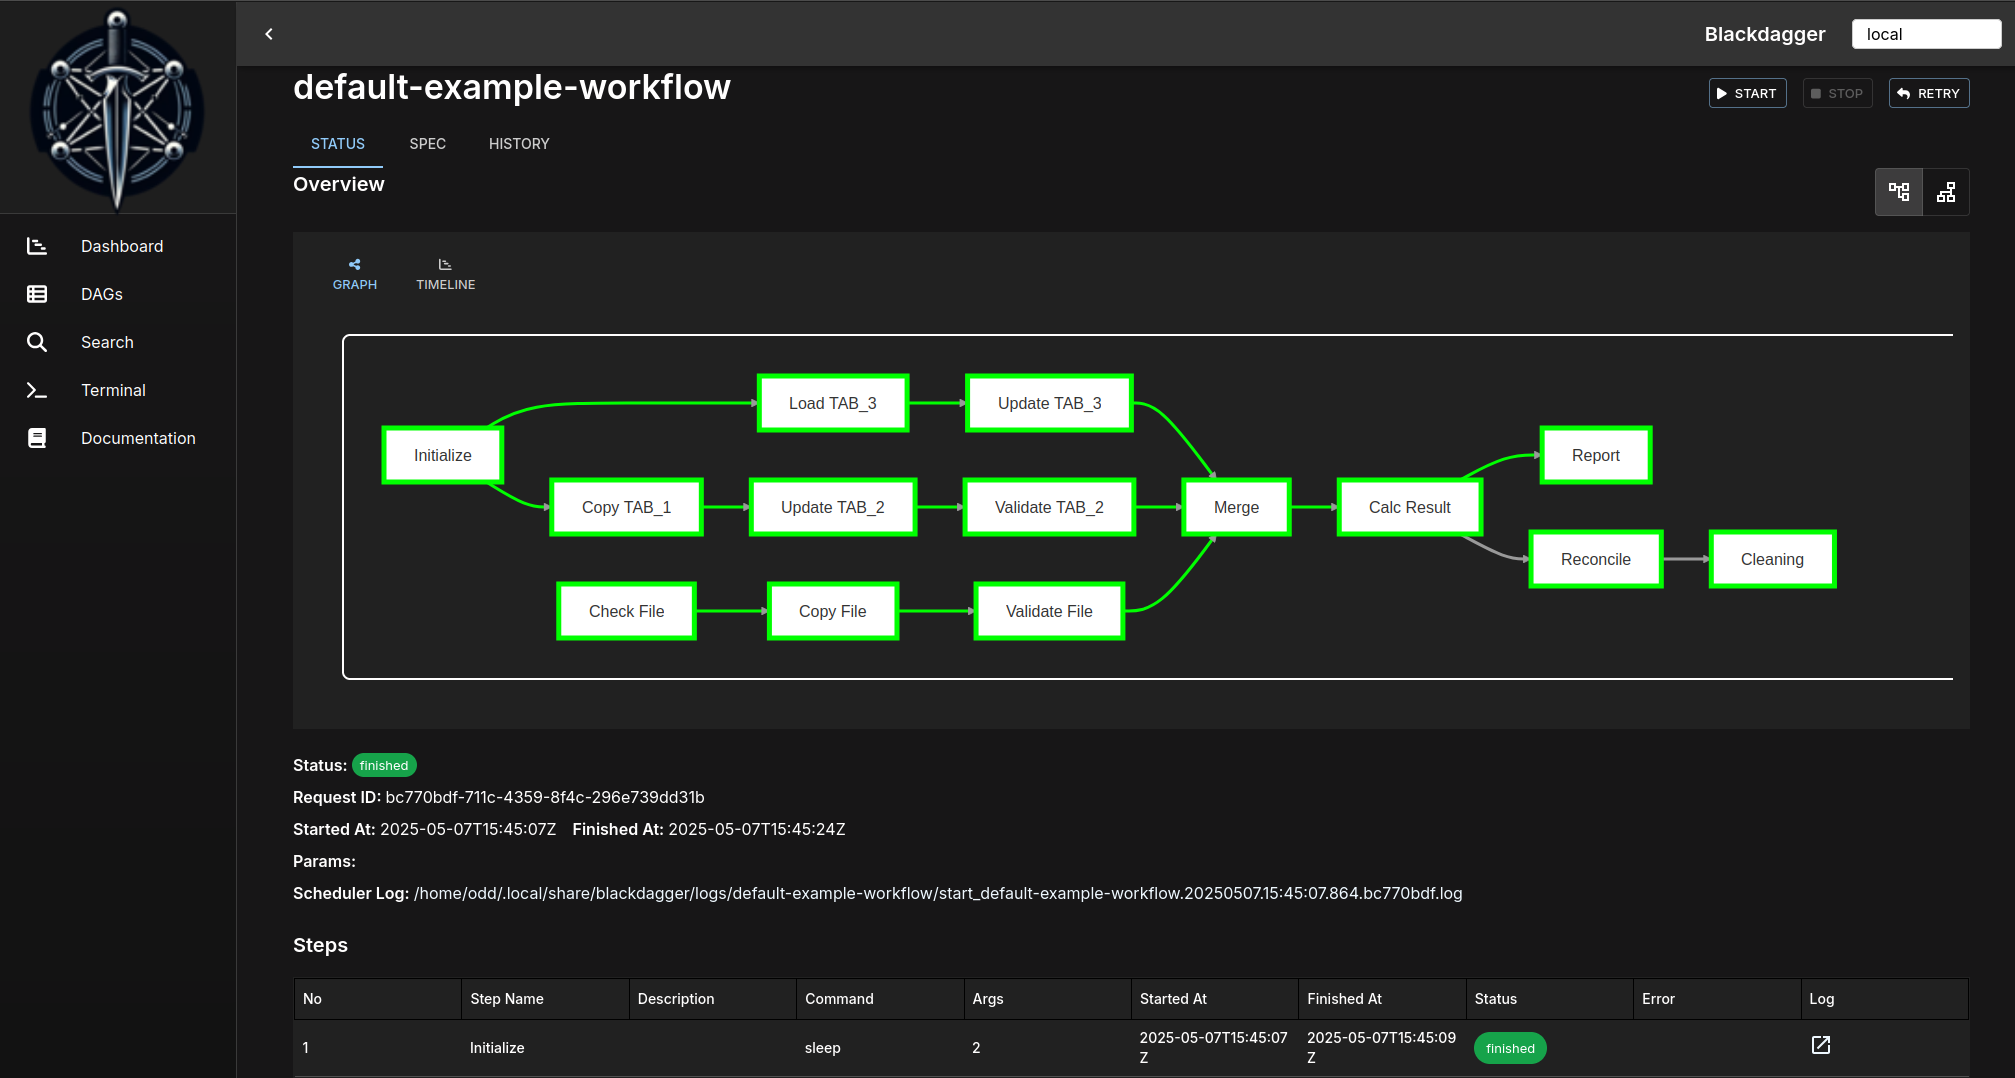Select the Validate TAB_2 graph node
Viewport: 2015px width, 1078px height.
(1049, 507)
